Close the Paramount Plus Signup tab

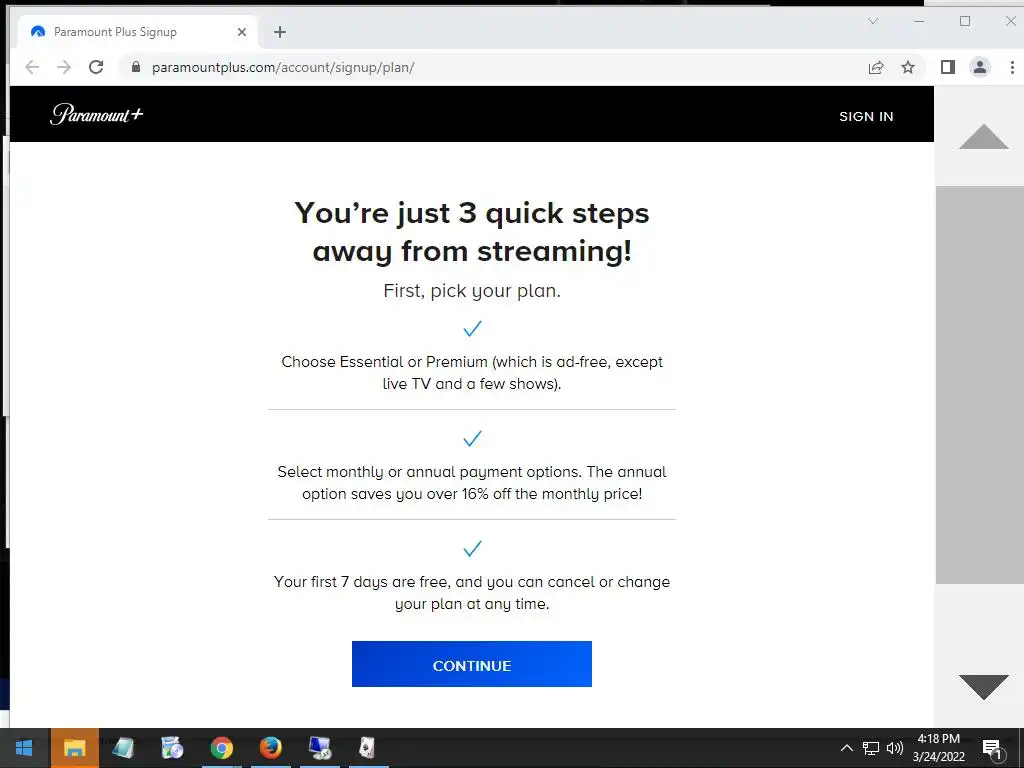[x=242, y=31]
